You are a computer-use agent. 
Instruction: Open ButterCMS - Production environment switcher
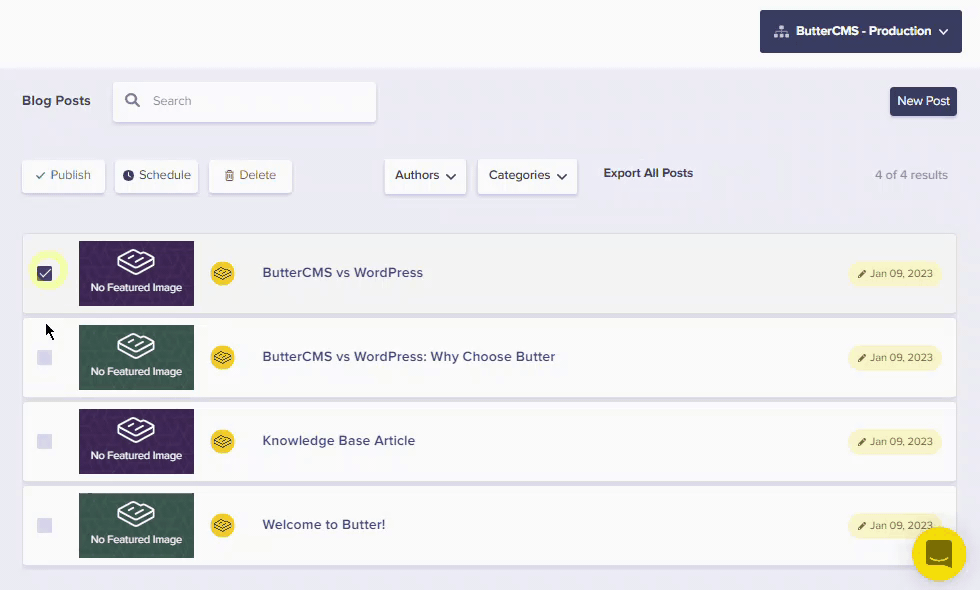(861, 32)
